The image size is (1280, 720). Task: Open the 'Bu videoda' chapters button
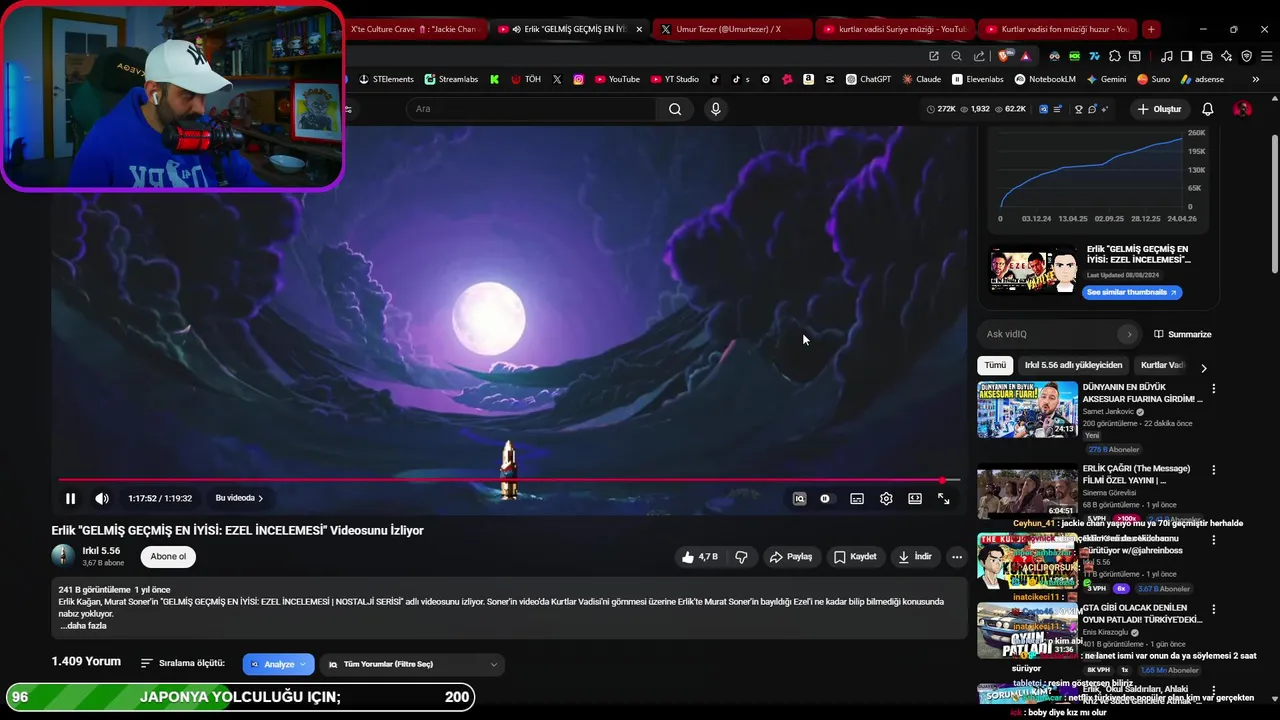coord(239,498)
